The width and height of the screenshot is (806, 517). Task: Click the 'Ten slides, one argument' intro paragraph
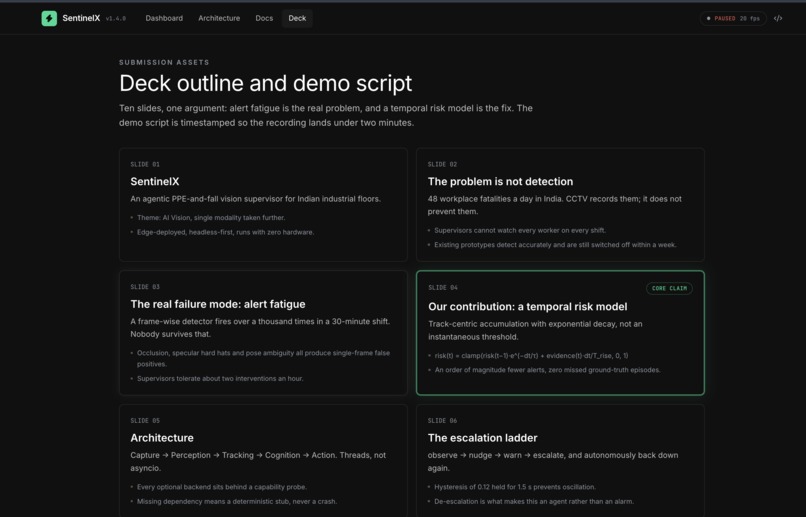point(326,116)
